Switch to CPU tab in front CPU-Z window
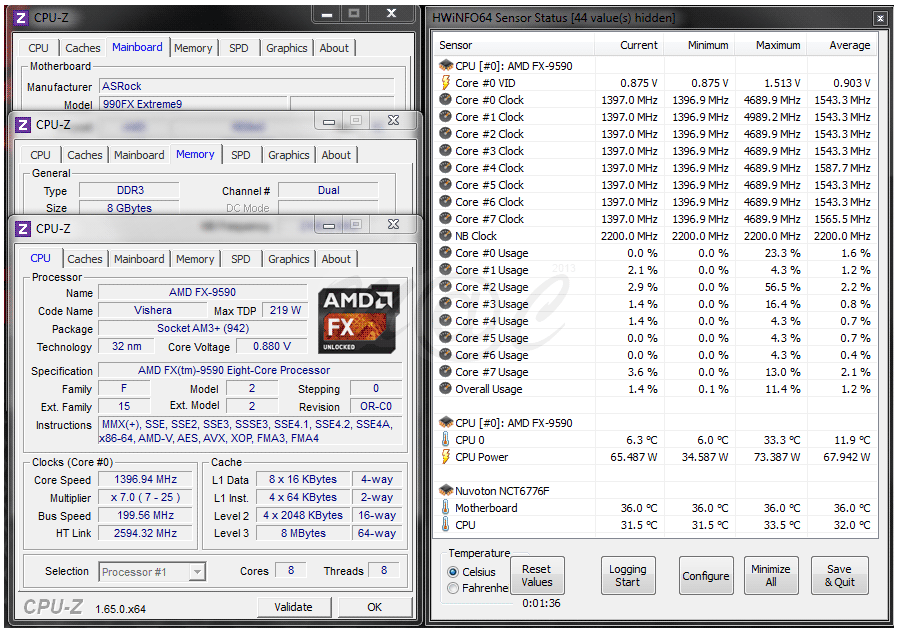Image resolution: width=899 pixels, height=633 pixels. tap(40, 258)
